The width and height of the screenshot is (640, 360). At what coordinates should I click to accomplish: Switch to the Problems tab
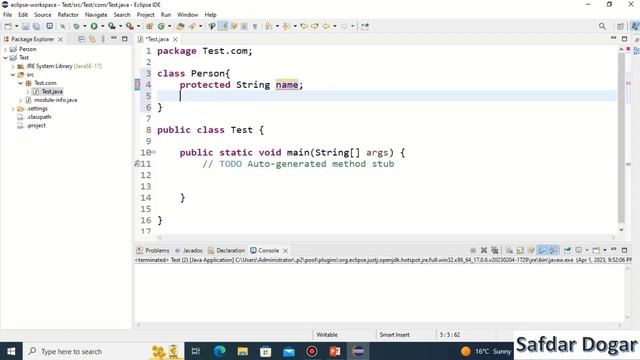pos(153,250)
